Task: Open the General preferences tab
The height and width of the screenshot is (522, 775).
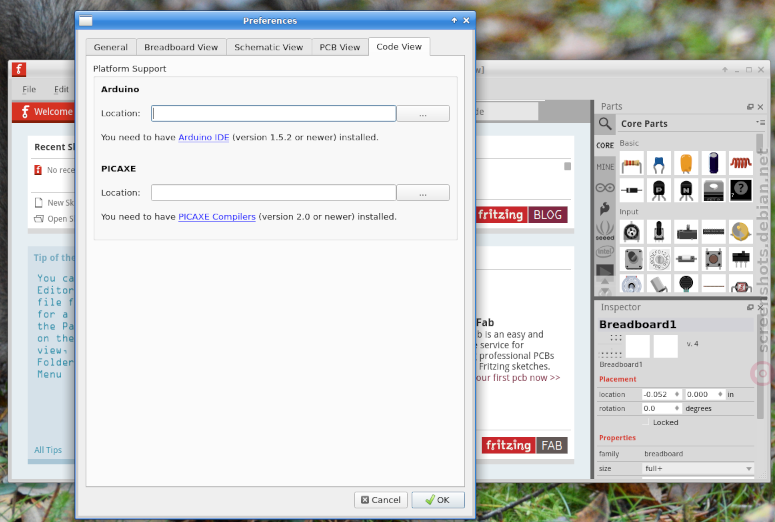Action: [111, 47]
